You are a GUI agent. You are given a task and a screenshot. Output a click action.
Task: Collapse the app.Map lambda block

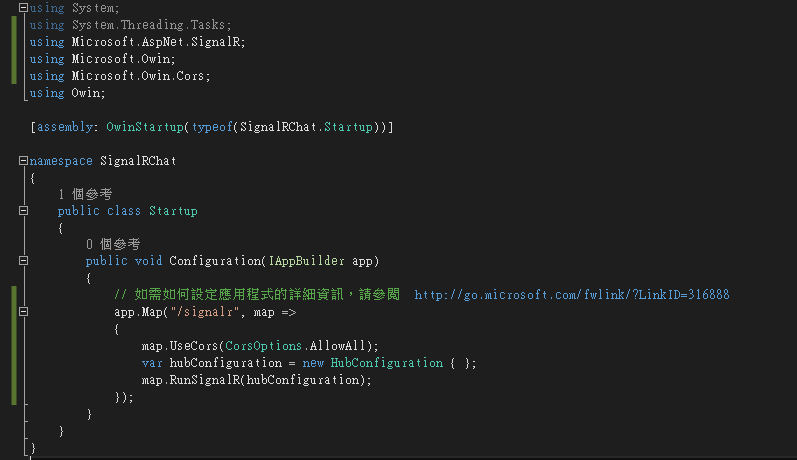pyautogui.click(x=23, y=312)
